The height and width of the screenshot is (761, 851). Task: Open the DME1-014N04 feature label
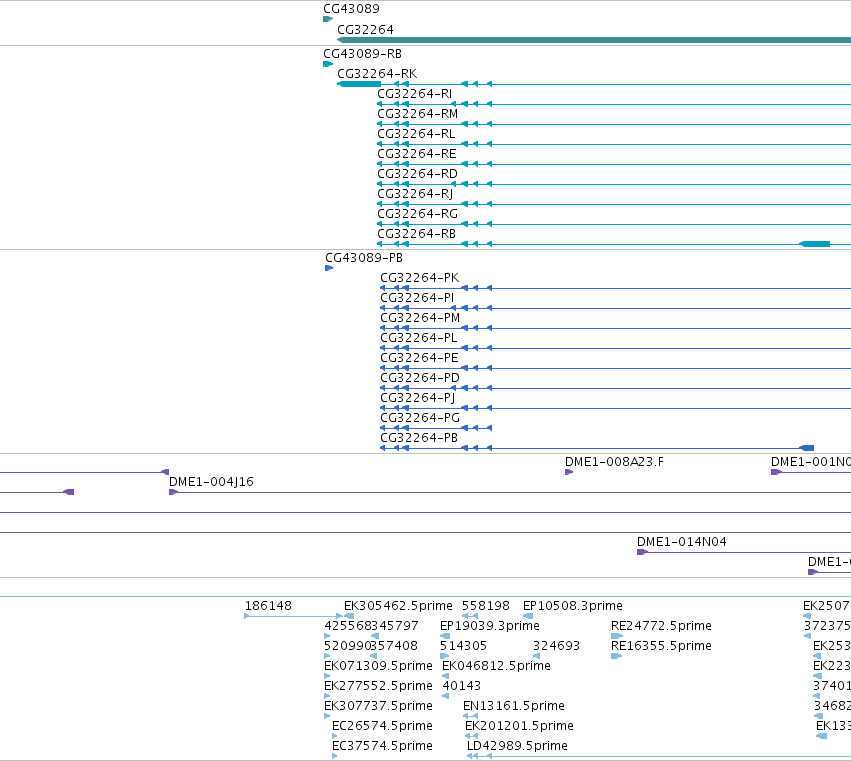tap(682, 542)
